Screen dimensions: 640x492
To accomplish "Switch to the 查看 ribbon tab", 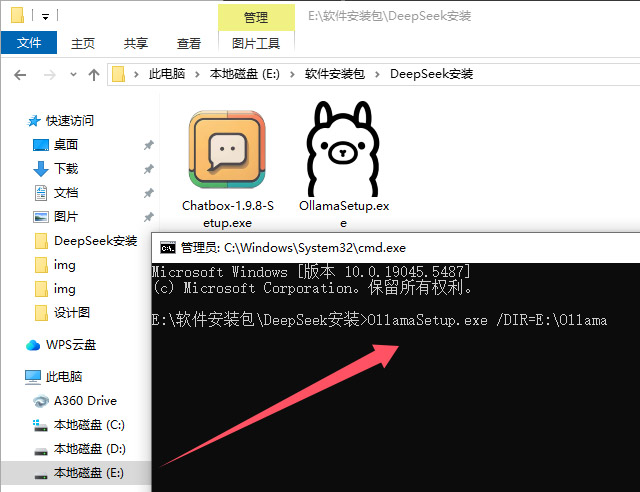I will pyautogui.click(x=189, y=43).
